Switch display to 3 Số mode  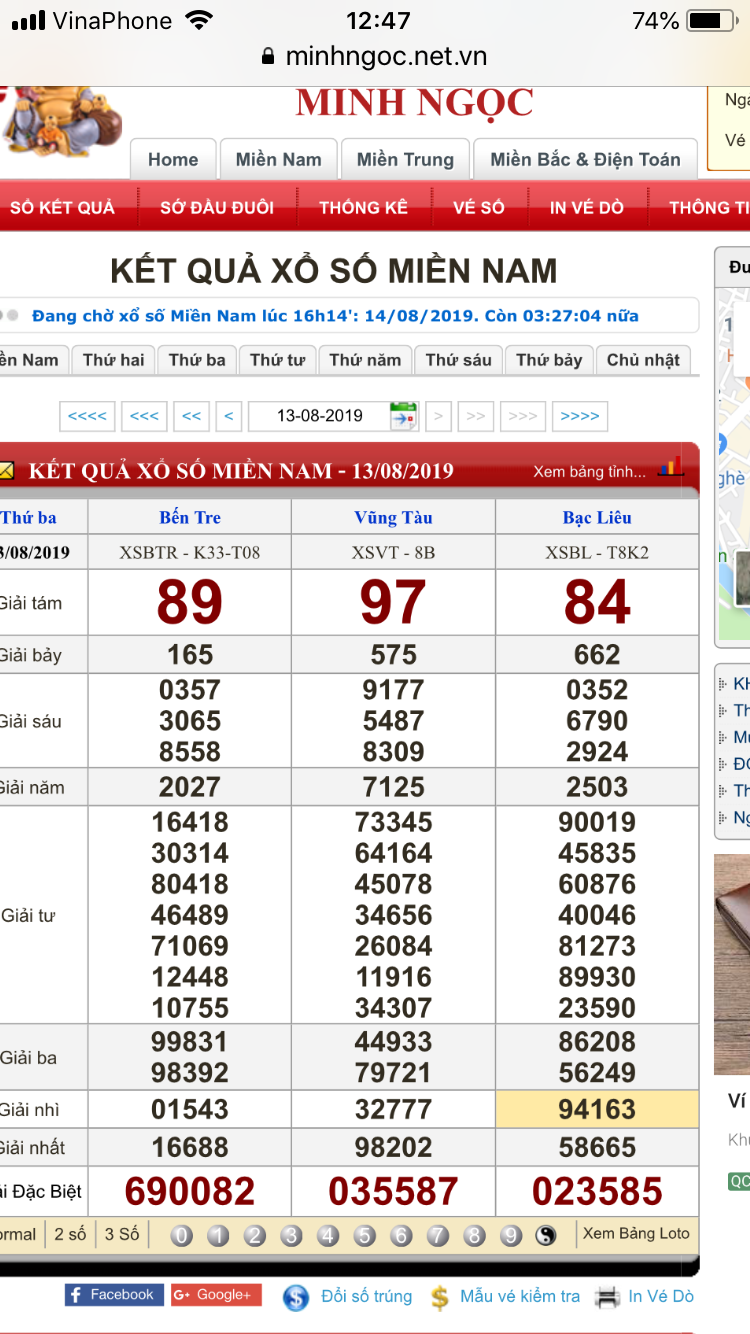122,1234
